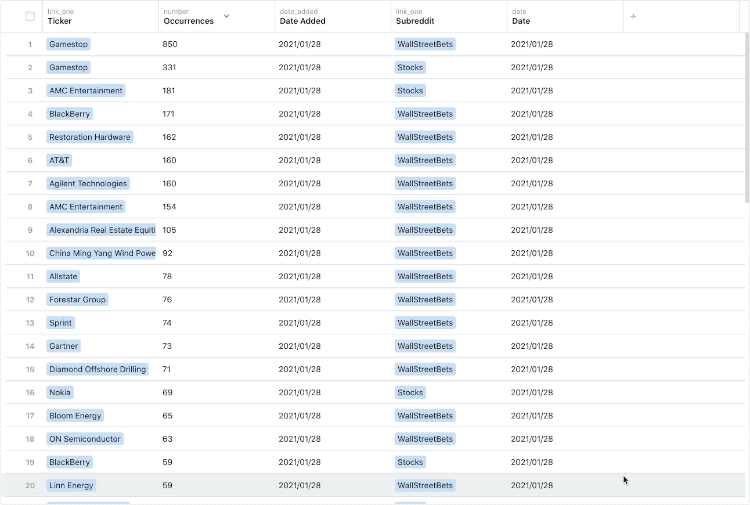Open BlackBerry ticker tag in row 19

69,462
